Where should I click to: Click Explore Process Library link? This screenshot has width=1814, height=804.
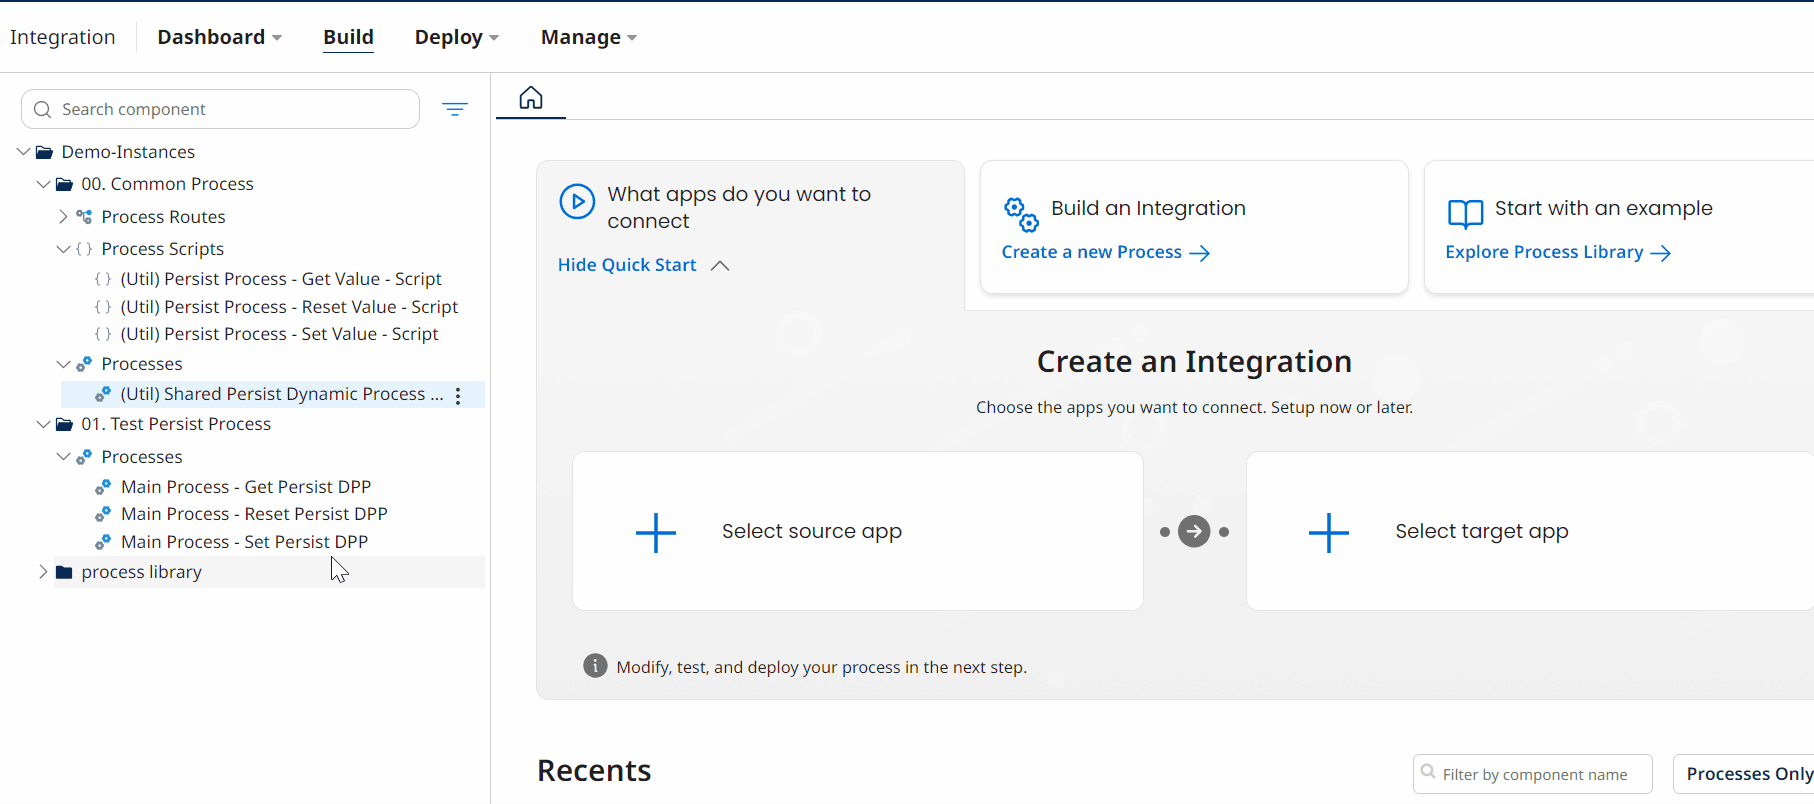(1557, 252)
